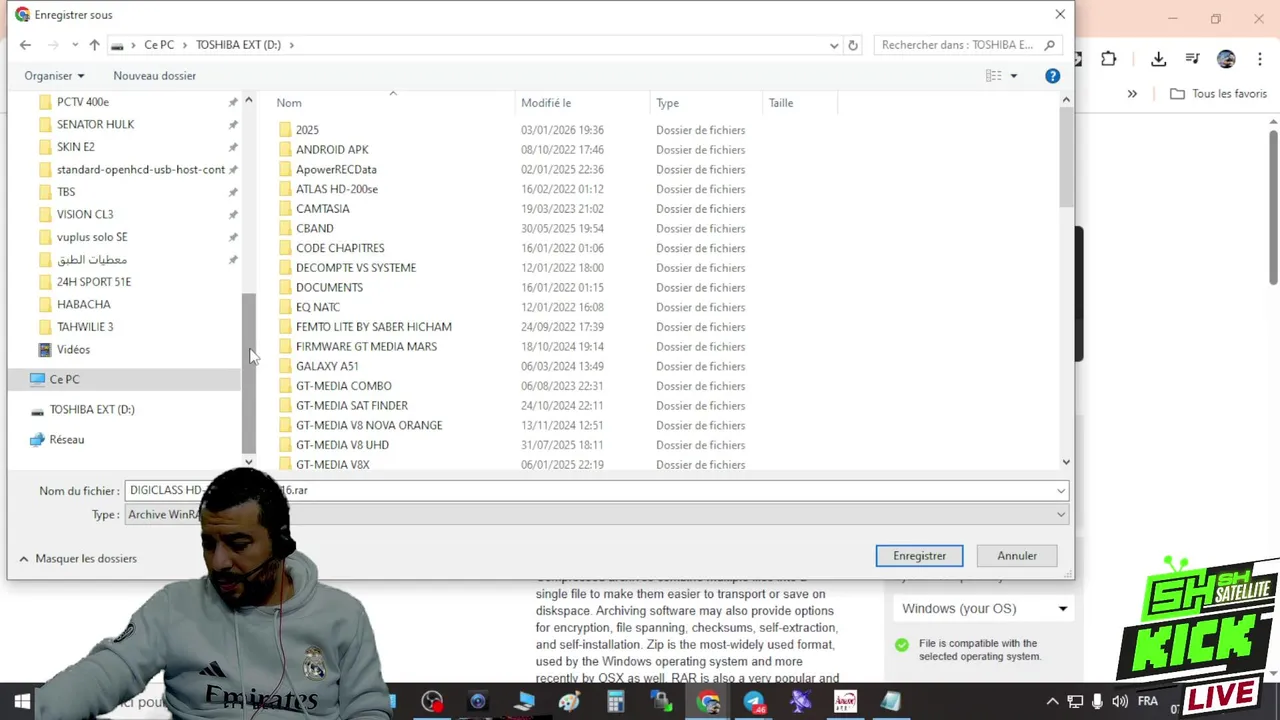1280x720 pixels.
Task: Select the CAMTASIA folder
Action: point(322,209)
